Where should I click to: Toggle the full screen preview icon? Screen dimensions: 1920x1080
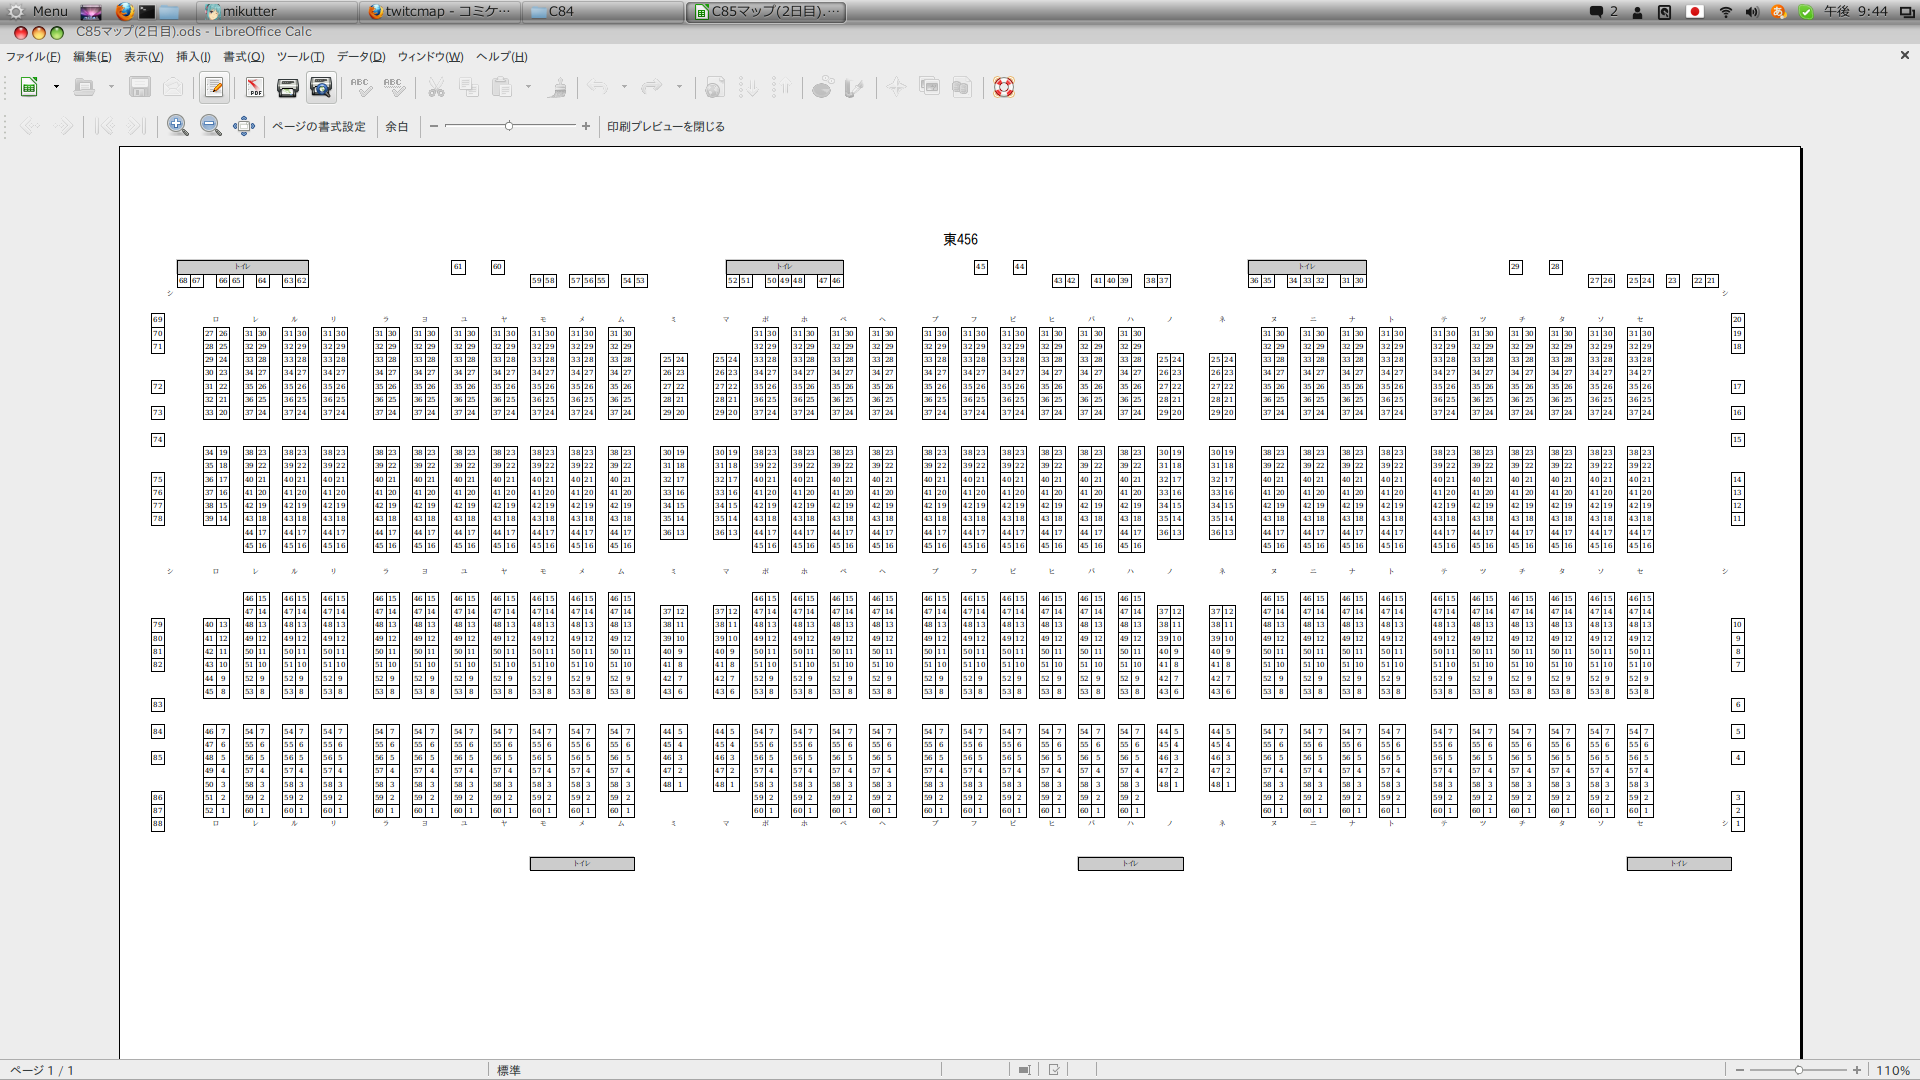244,126
